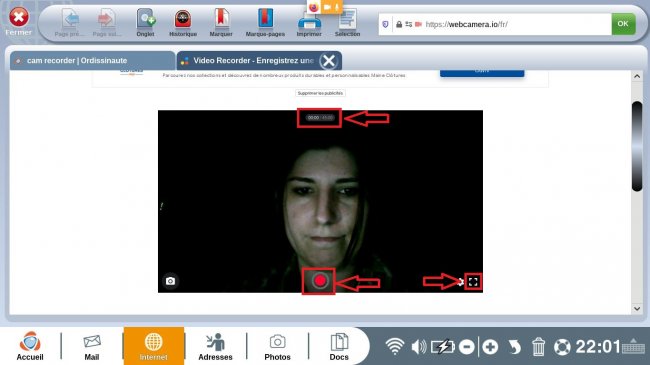Toggle fullscreen mode on the video
This screenshot has height=365, width=650.
coord(473,282)
